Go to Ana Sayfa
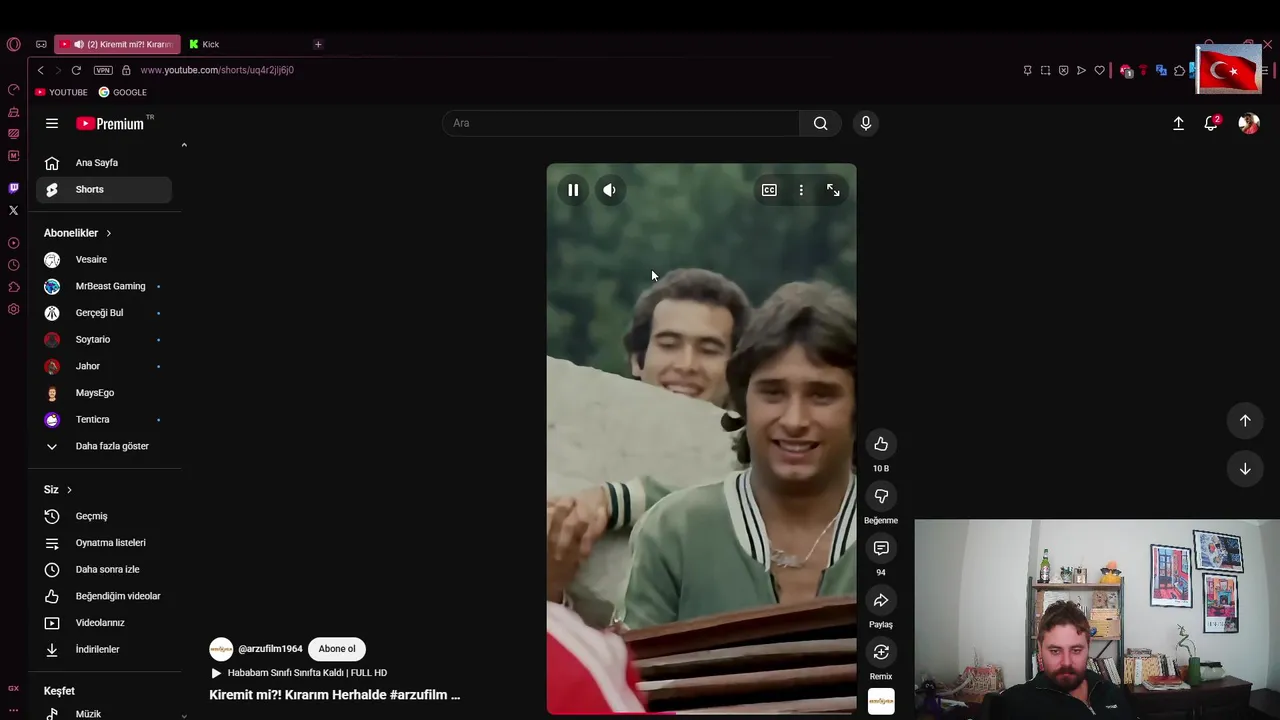The width and height of the screenshot is (1280, 720). click(104, 163)
